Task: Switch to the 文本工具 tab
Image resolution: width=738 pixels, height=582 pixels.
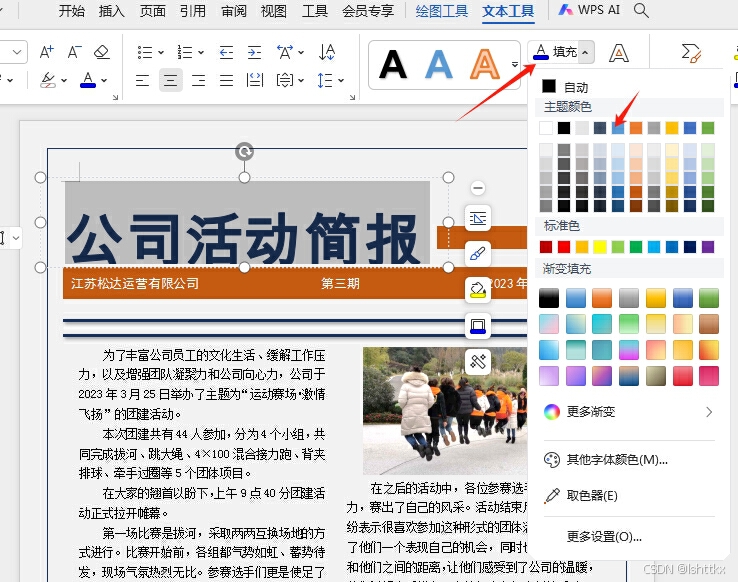Action: (508, 11)
